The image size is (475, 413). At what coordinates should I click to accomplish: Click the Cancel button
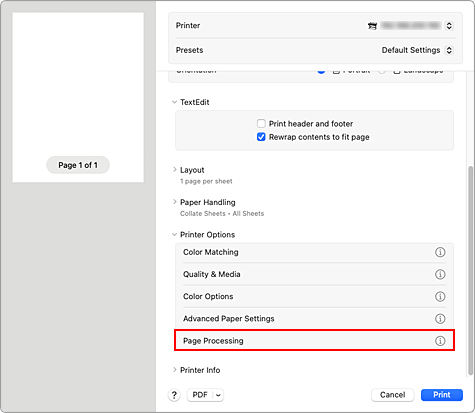pos(393,395)
